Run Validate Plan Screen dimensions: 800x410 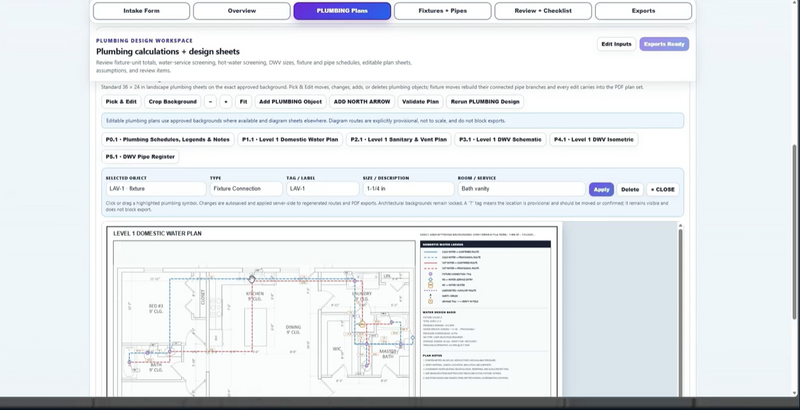click(x=420, y=101)
